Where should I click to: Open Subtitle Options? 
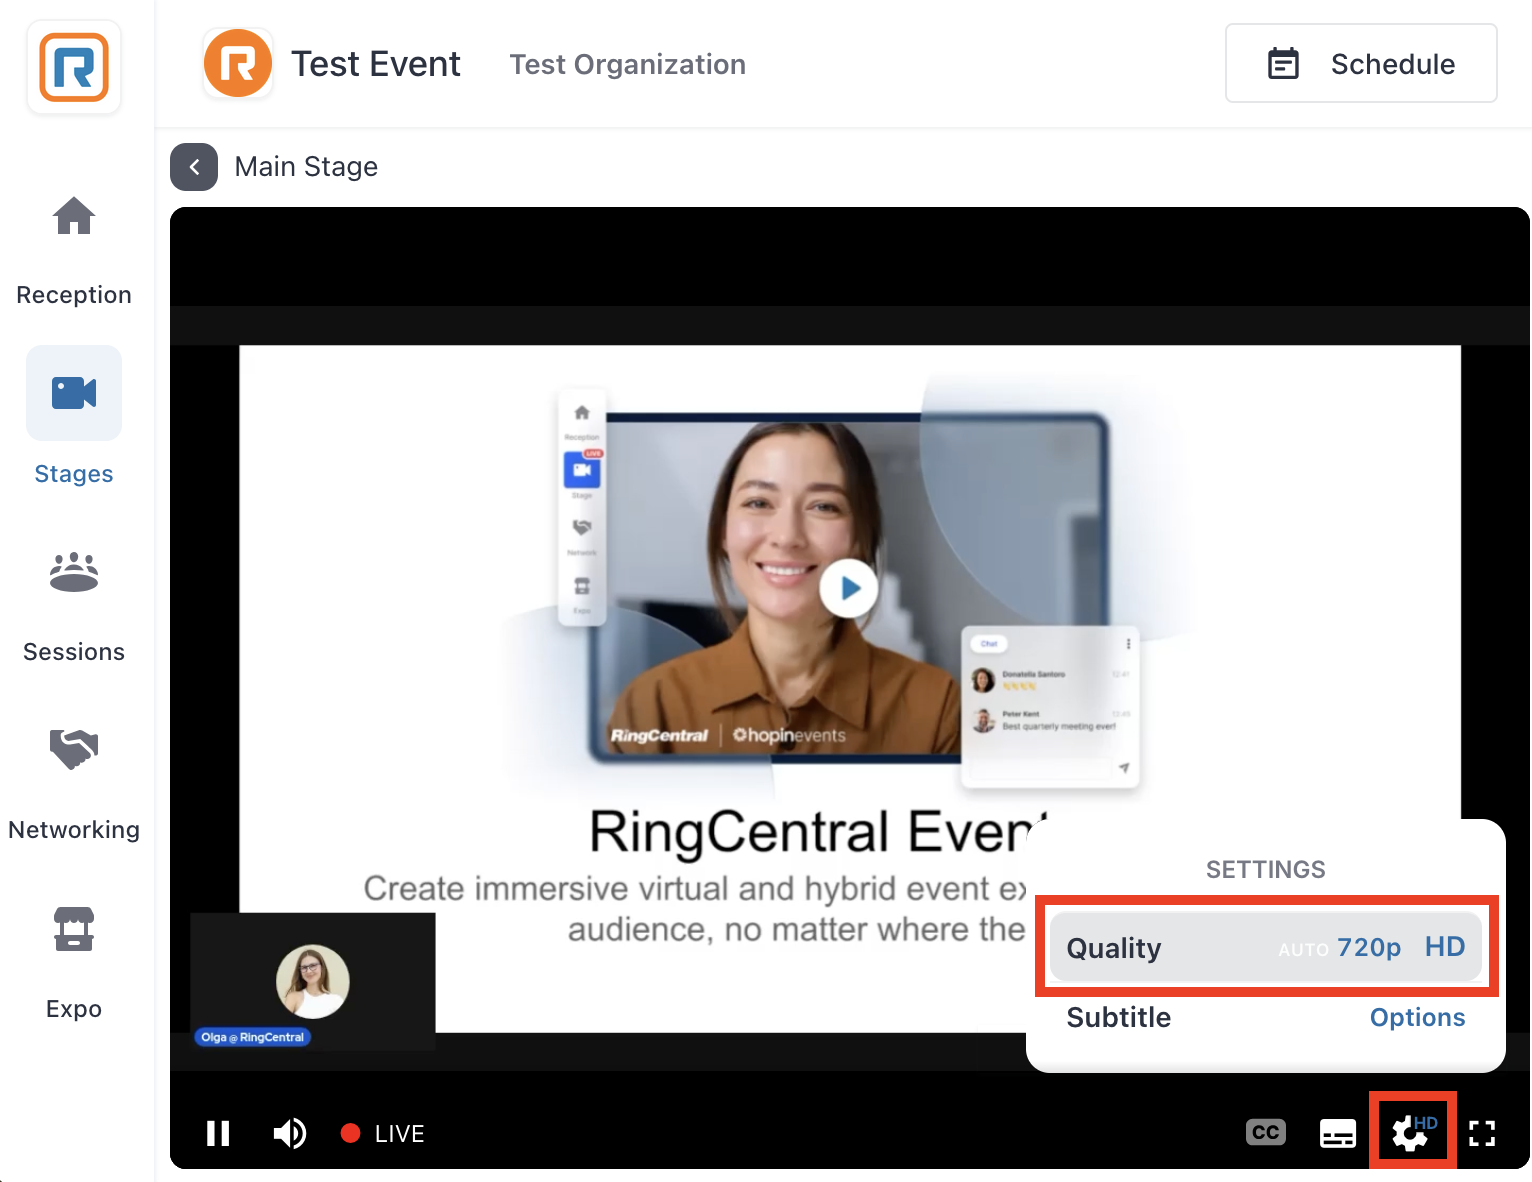tap(1417, 1017)
